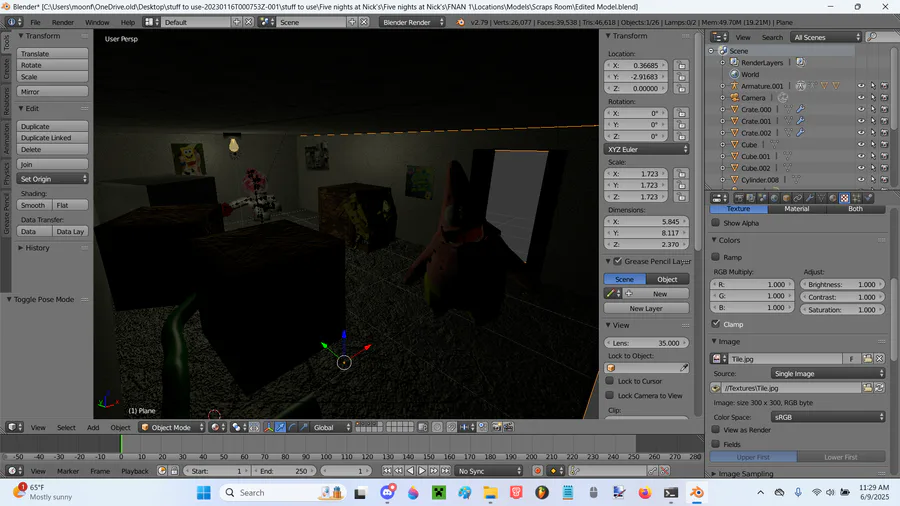The width and height of the screenshot is (900, 506).
Task: Select the translate manipulator arrow button
Action: click(x=280, y=427)
